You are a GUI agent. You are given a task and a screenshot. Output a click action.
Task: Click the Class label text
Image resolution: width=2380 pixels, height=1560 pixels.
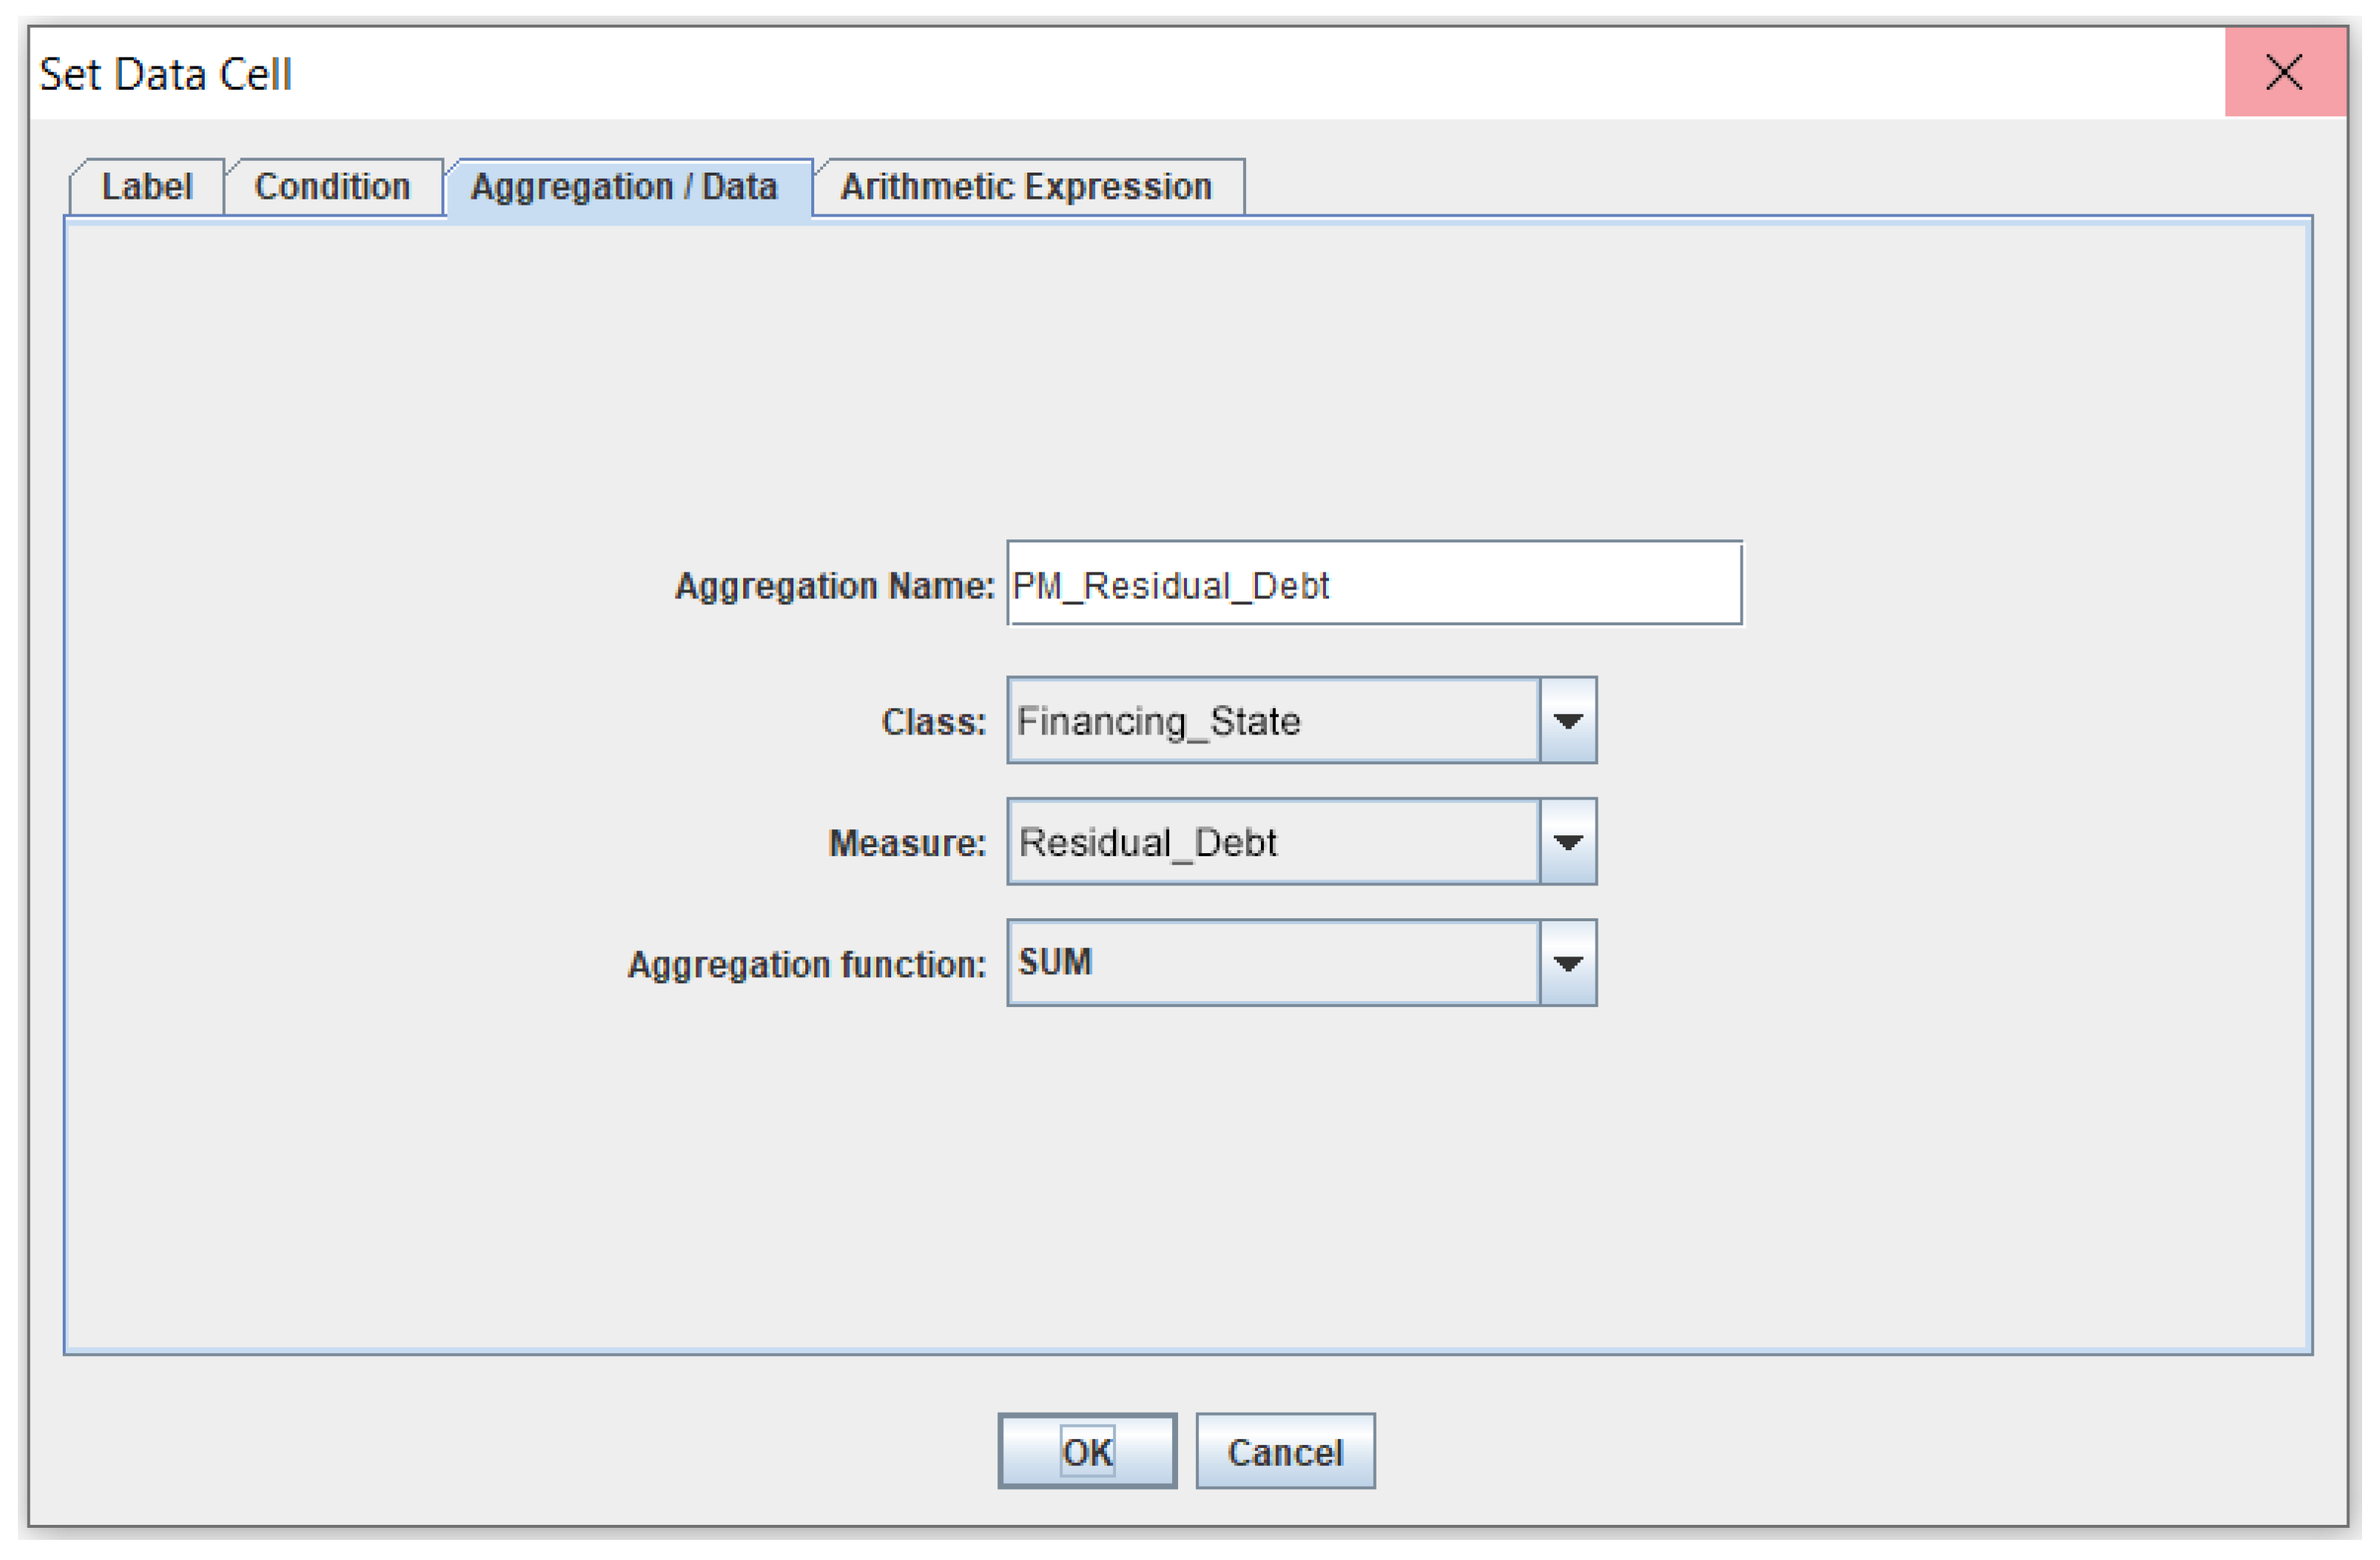(x=933, y=722)
